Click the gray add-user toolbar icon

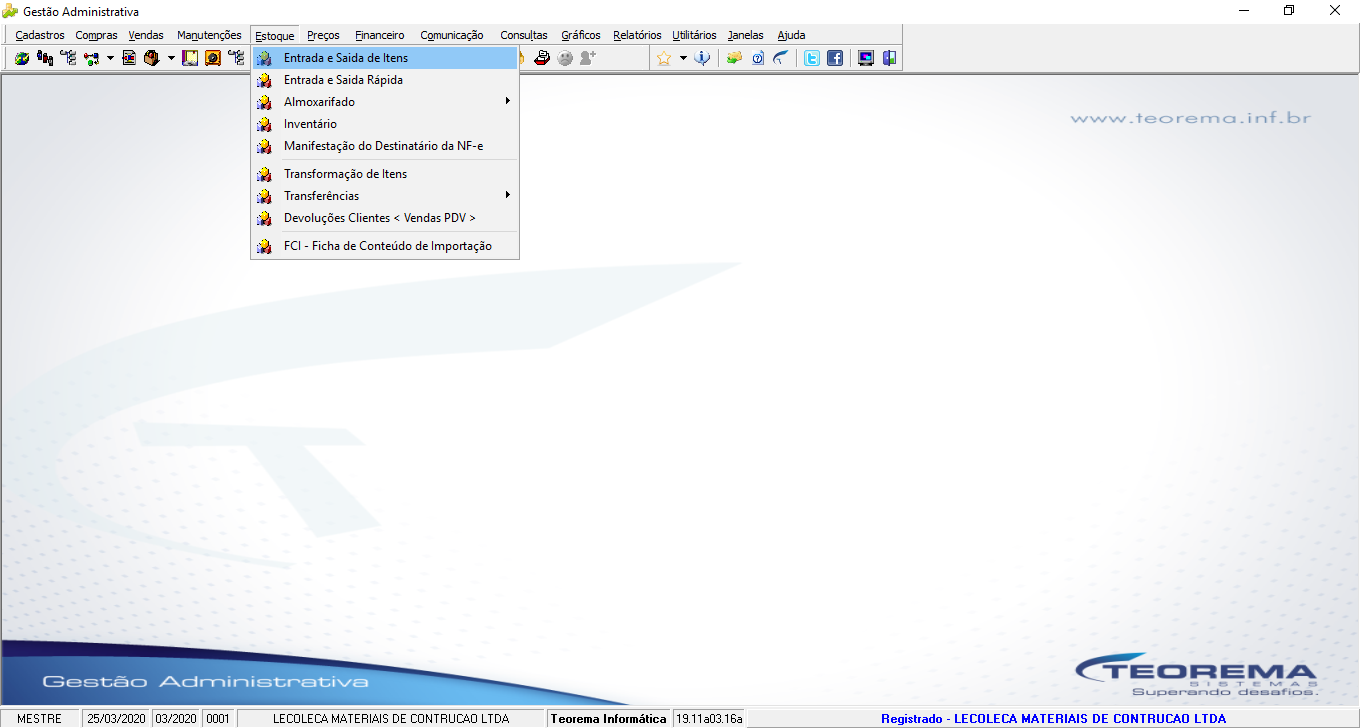pos(588,58)
